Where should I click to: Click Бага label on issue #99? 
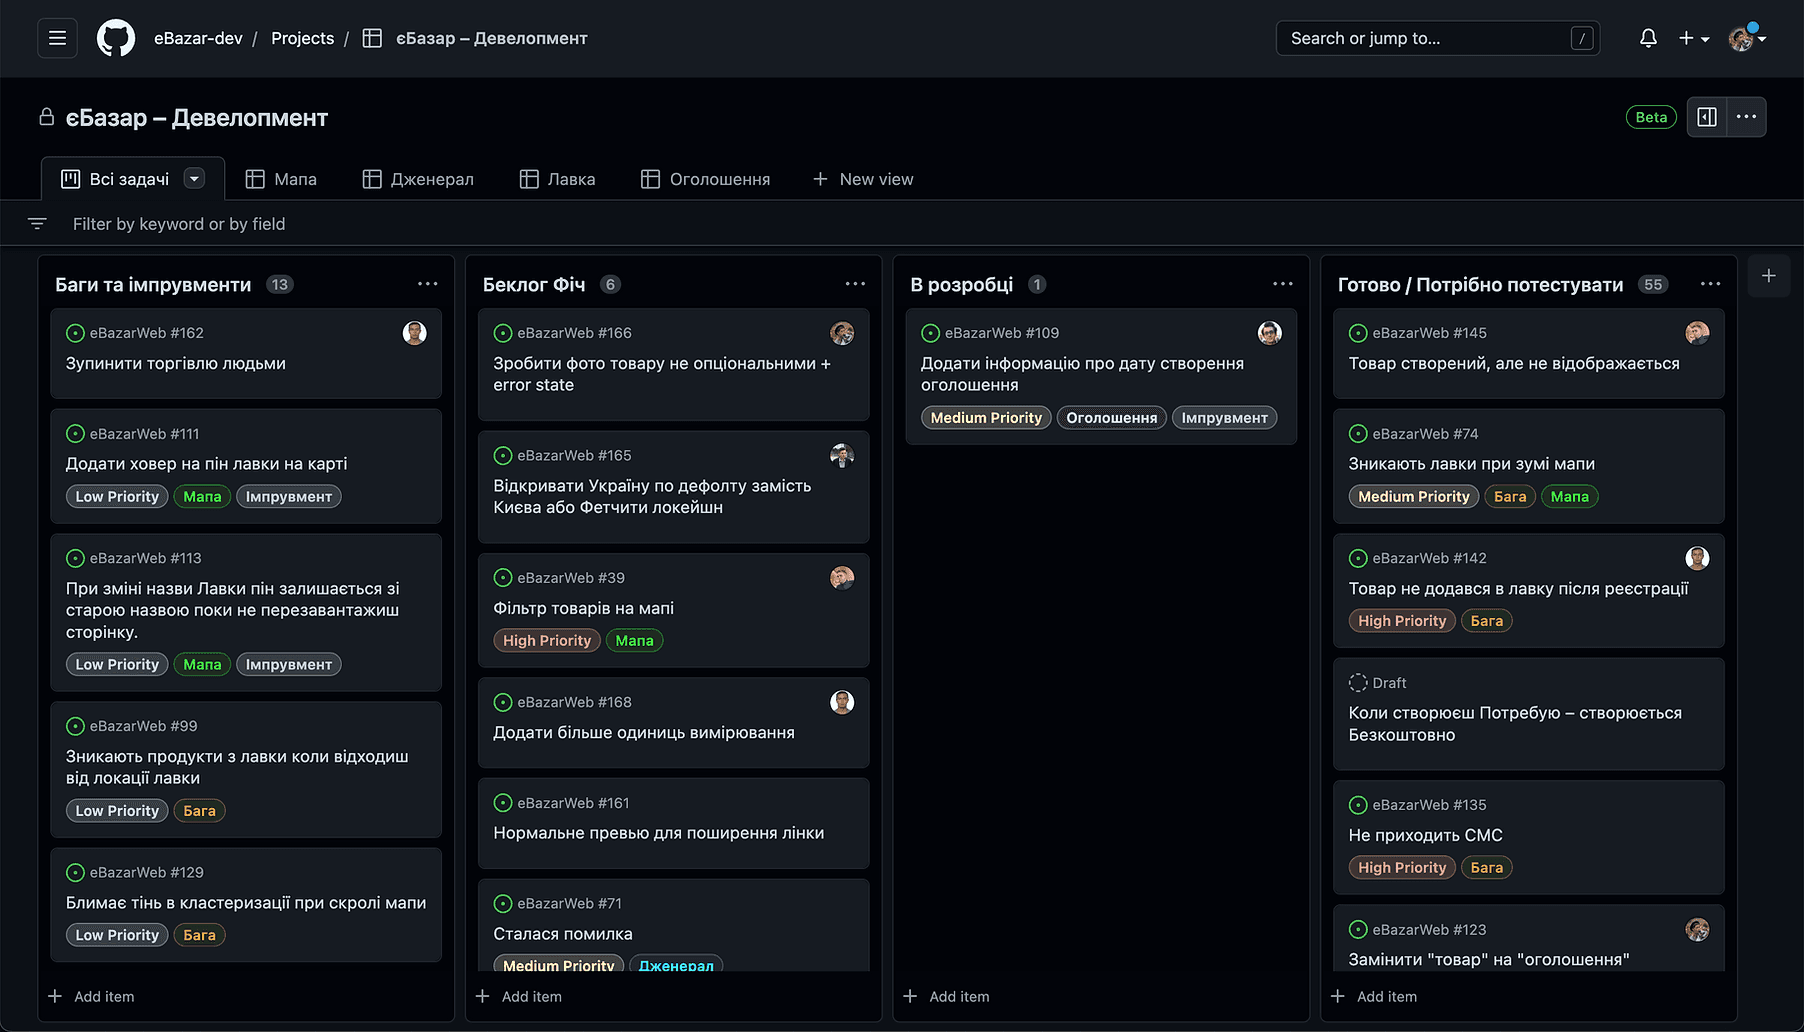199,811
